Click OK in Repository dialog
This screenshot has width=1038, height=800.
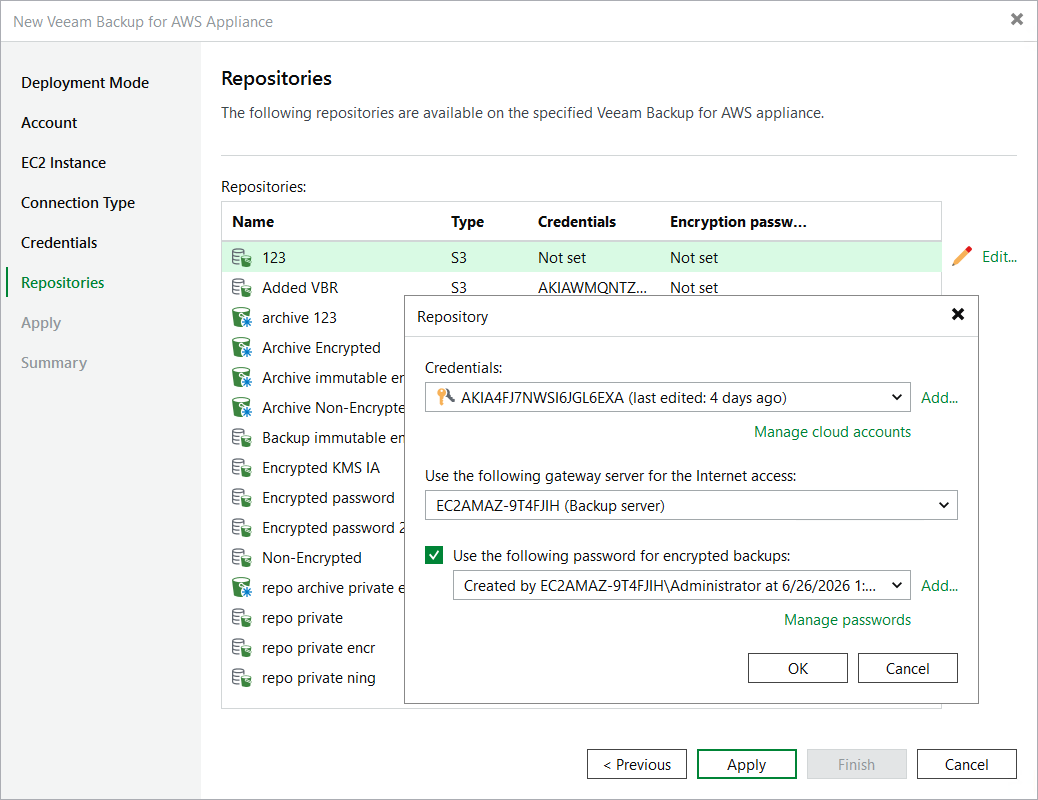[x=798, y=668]
